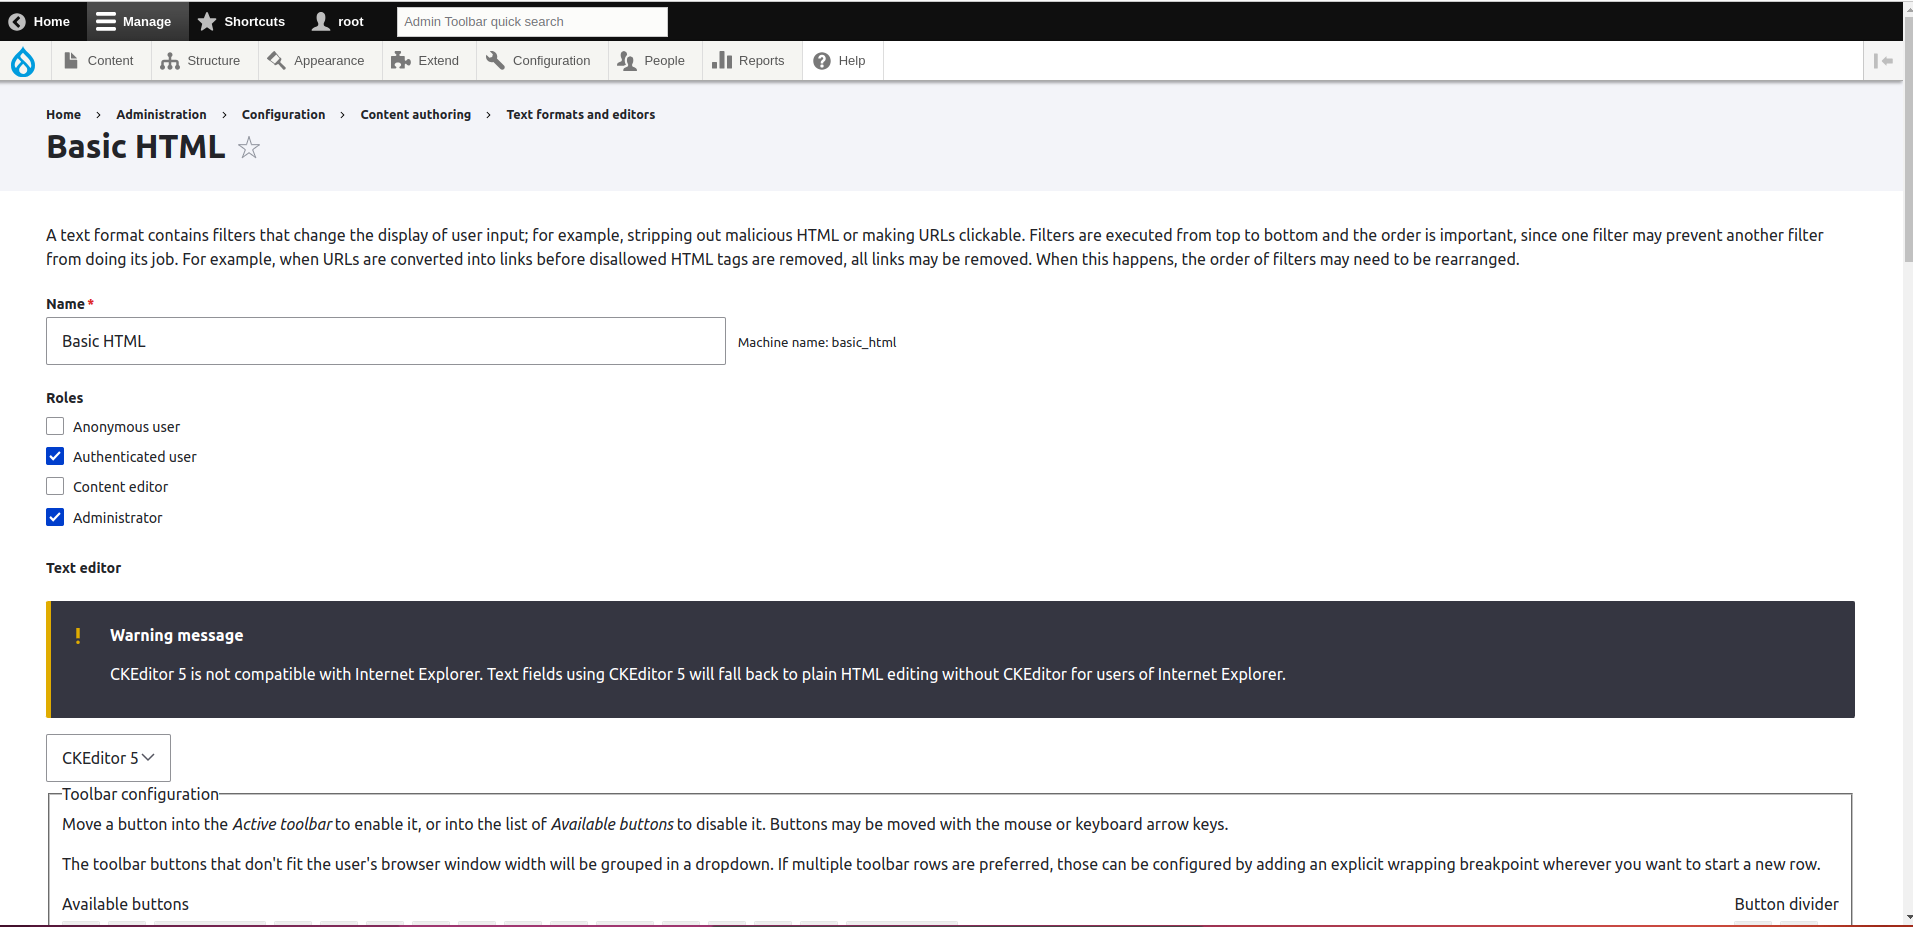The image size is (1913, 927).
Task: Switch to the Content menu item
Action: pos(100,60)
